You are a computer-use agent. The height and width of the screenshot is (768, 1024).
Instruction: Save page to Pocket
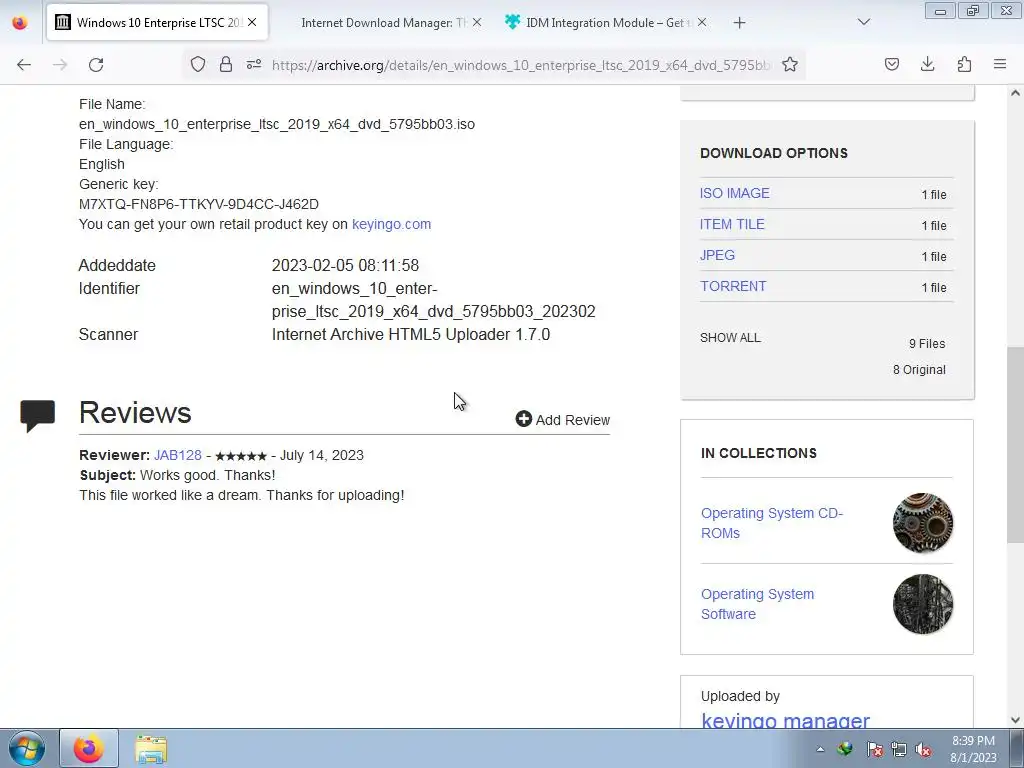click(x=892, y=64)
